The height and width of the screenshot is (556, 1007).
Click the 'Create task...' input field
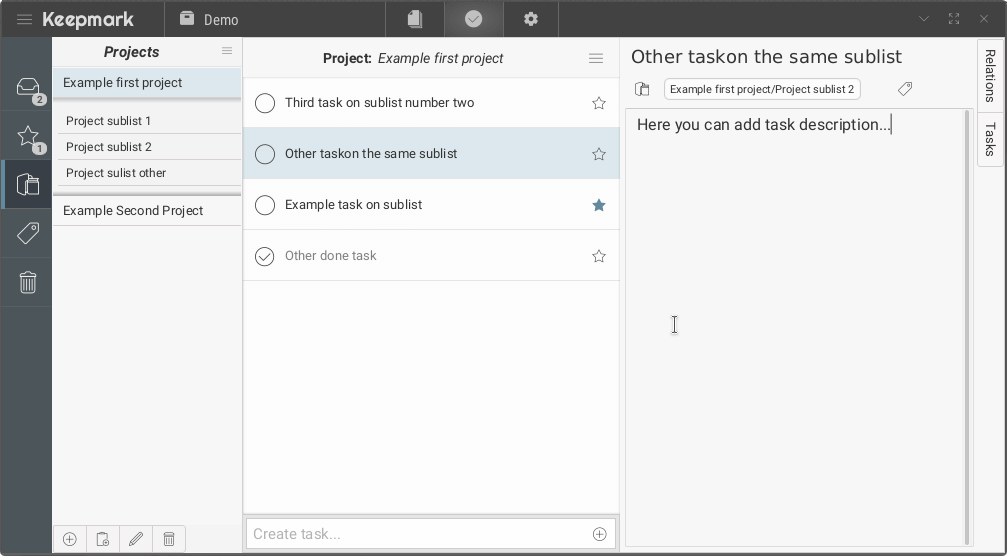coord(417,534)
